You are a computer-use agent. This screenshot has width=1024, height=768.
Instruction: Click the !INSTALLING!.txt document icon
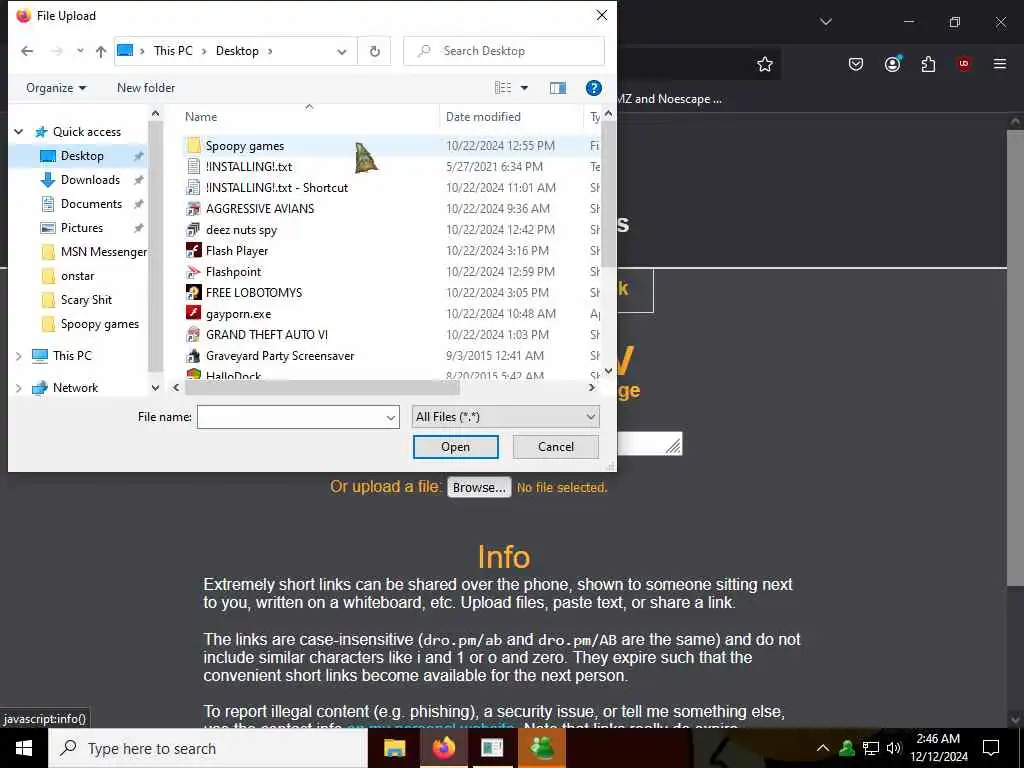(x=193, y=167)
